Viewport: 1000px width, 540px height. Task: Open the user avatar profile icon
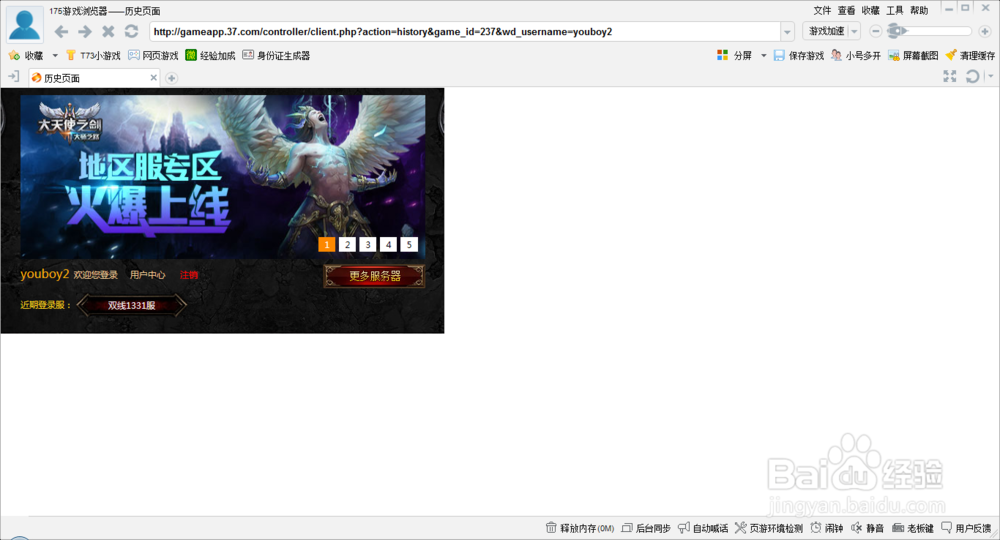pos(25,26)
